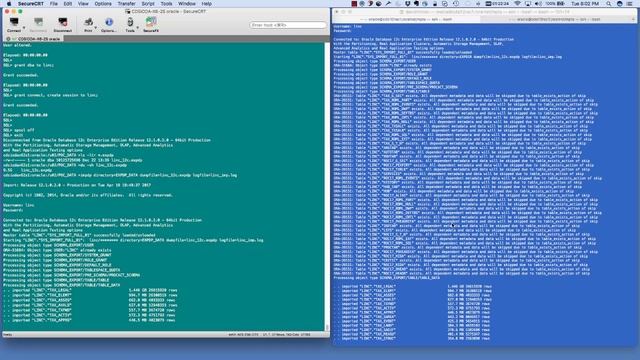Open the Transfer menu
Image resolution: width=640 pixels, height=360 pixels.
pos(127,4)
